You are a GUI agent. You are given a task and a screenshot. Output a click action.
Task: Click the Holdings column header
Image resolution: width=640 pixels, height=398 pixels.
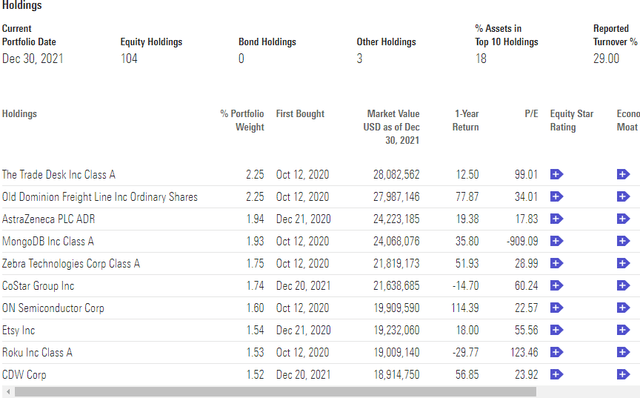click(19, 114)
